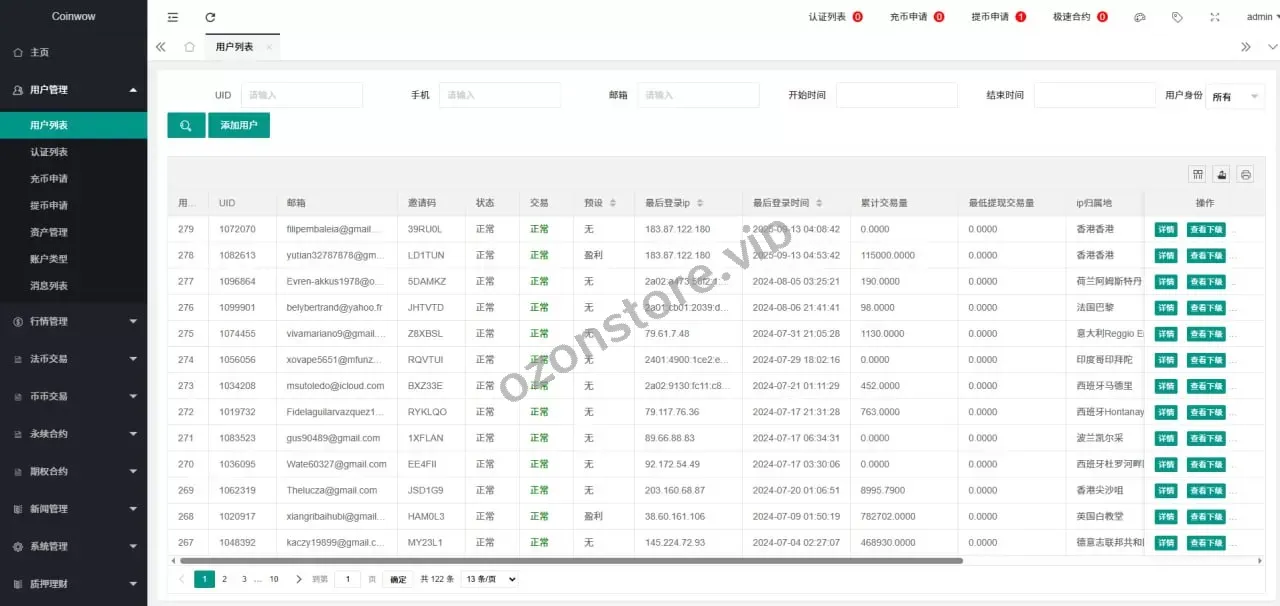Click the tag/note icon in the header

pos(1177,17)
